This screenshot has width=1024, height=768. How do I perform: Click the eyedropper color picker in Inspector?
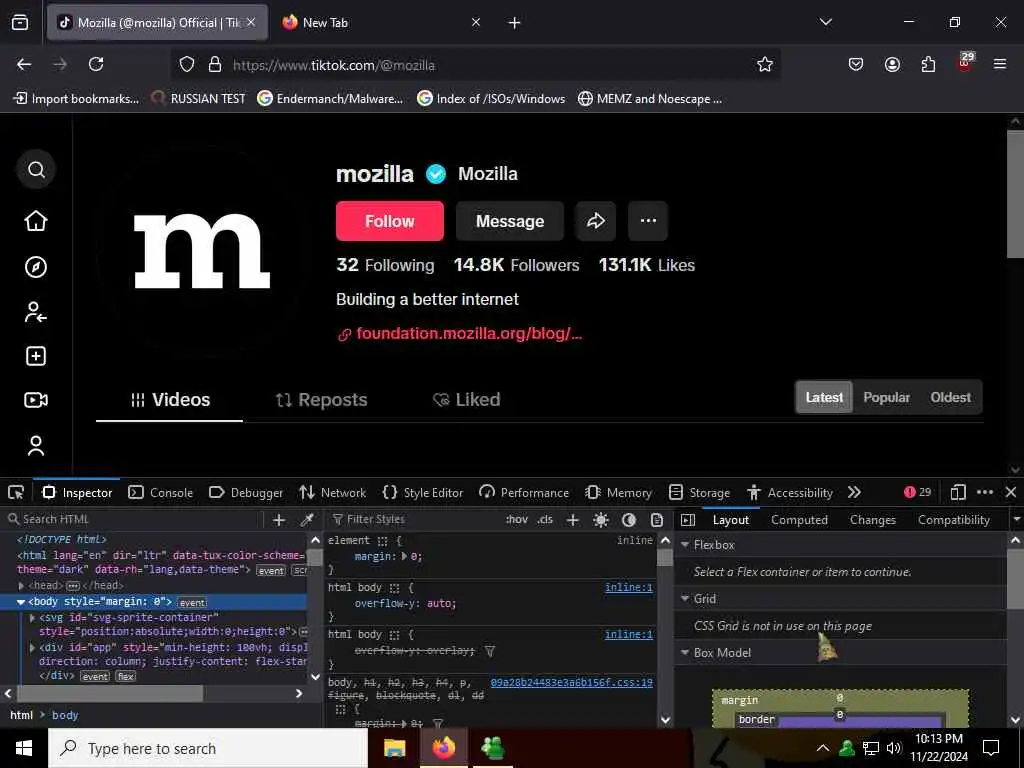307,520
